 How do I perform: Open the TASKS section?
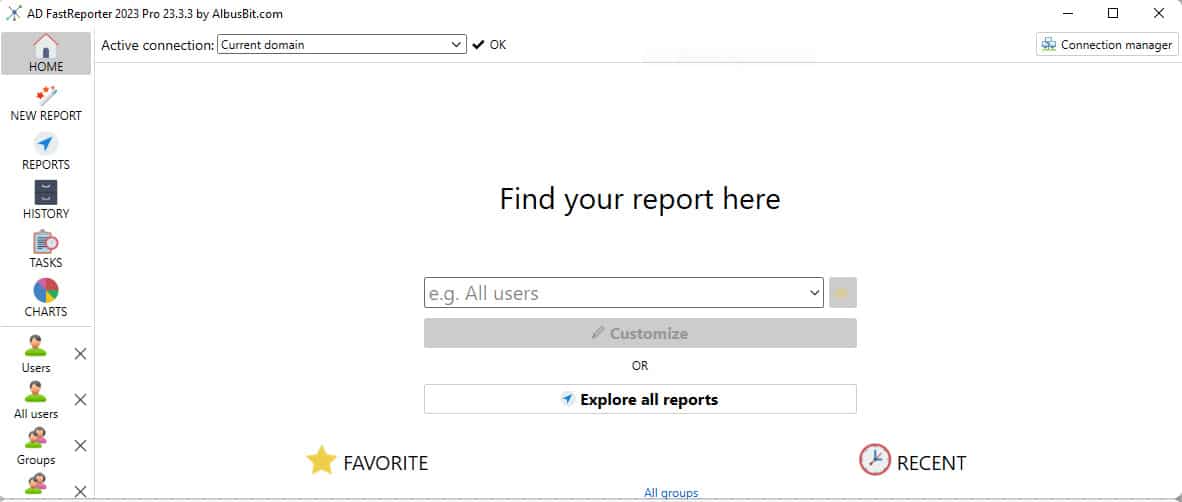pyautogui.click(x=46, y=250)
